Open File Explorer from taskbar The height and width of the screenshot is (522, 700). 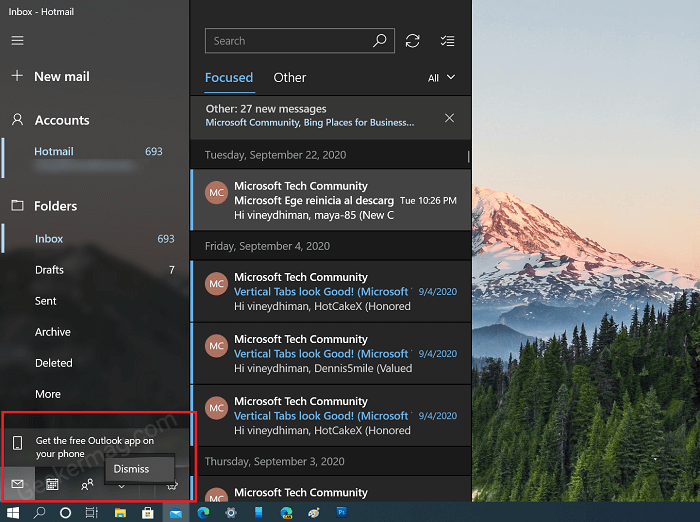[121, 513]
